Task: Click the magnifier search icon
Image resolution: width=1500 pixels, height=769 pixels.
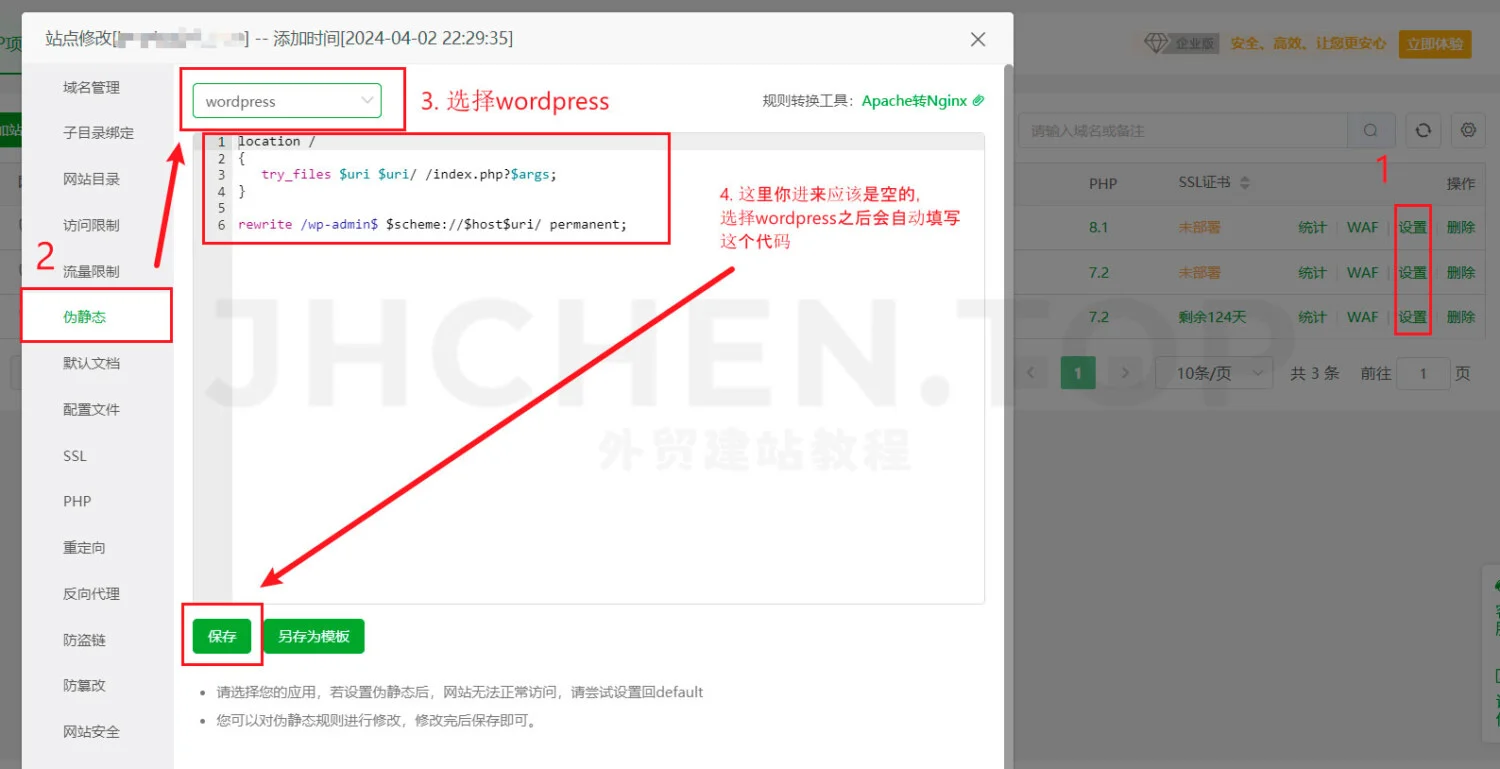Action: point(1371,131)
